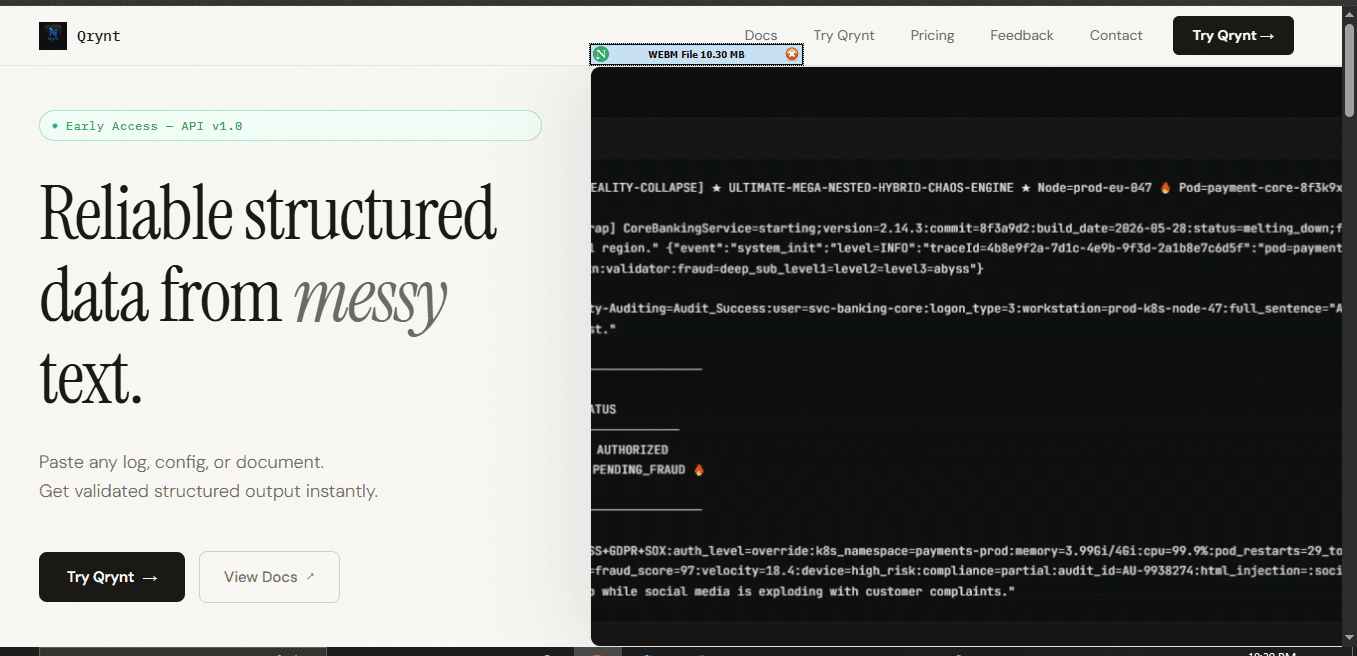This screenshot has height=656, width=1357.
Task: Open the Feedback navigation link
Action: coord(1022,35)
